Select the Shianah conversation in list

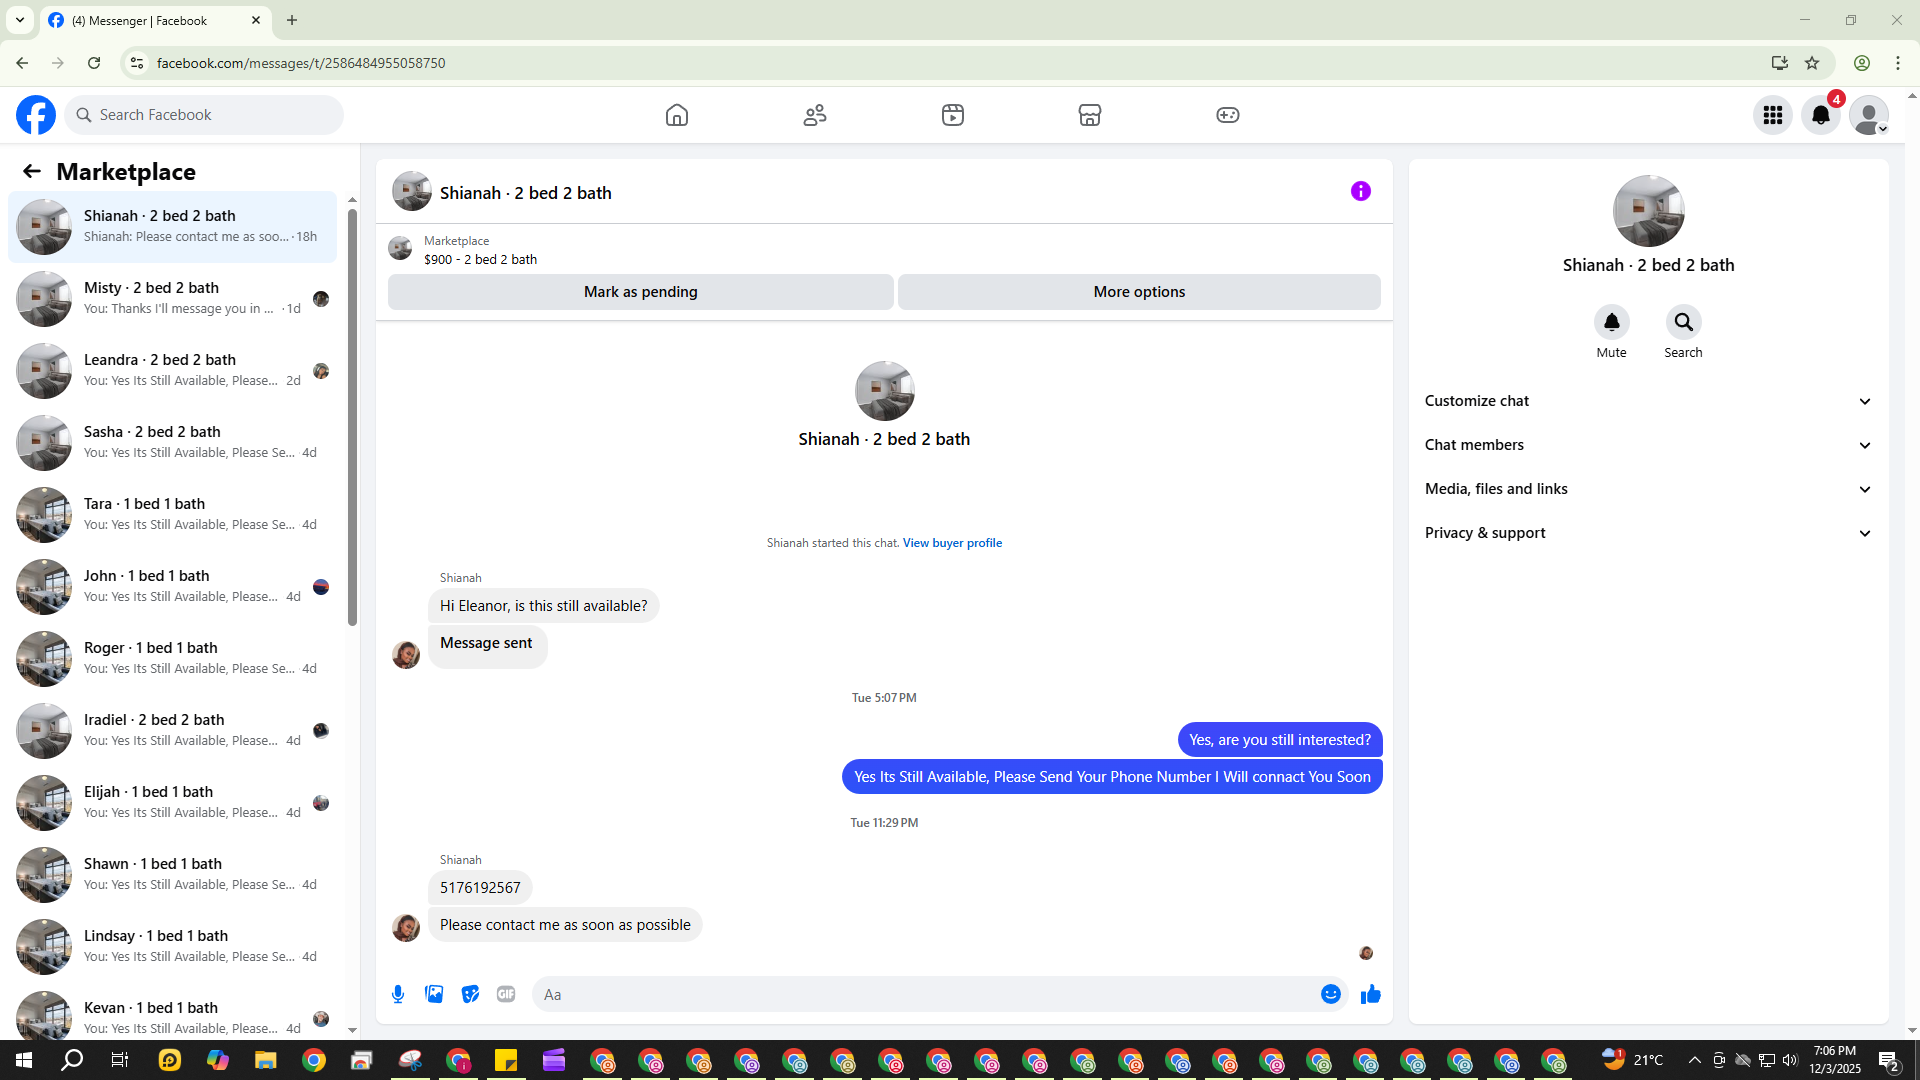point(172,226)
